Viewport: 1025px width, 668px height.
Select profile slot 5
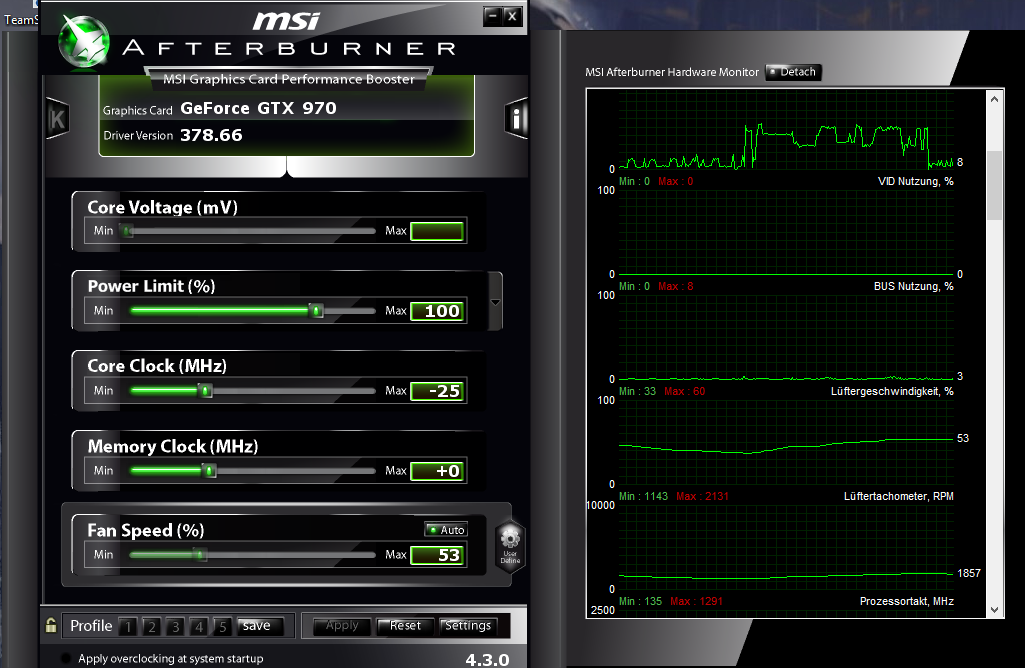[222, 627]
